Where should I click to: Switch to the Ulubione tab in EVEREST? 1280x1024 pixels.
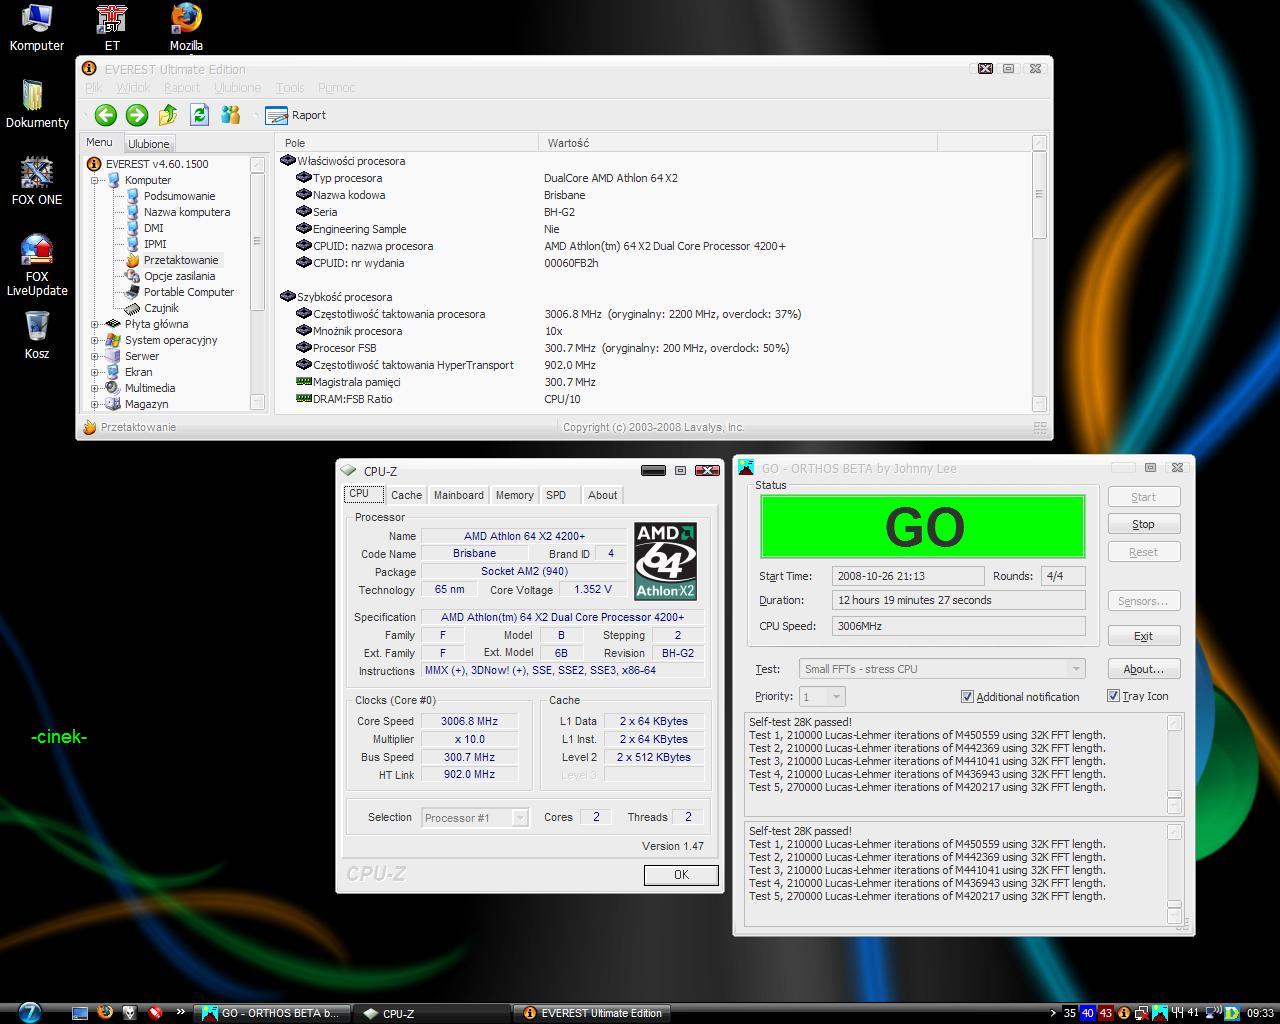click(x=149, y=144)
